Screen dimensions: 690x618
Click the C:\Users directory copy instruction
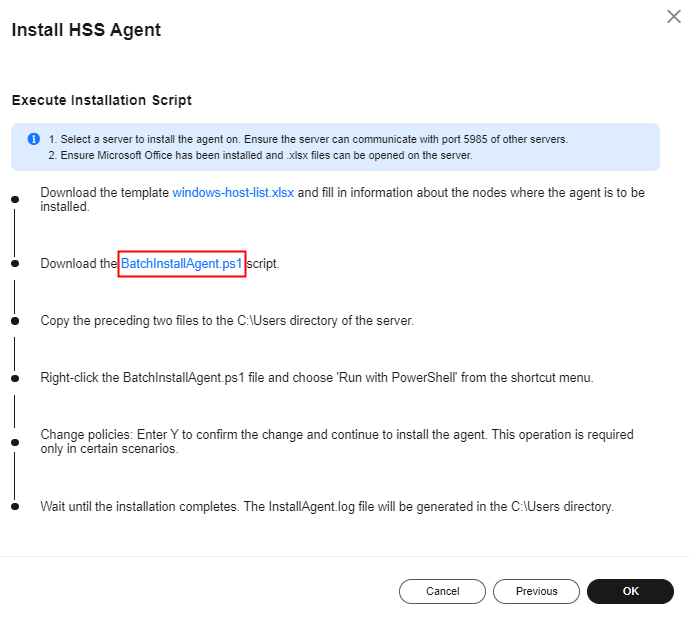(227, 320)
